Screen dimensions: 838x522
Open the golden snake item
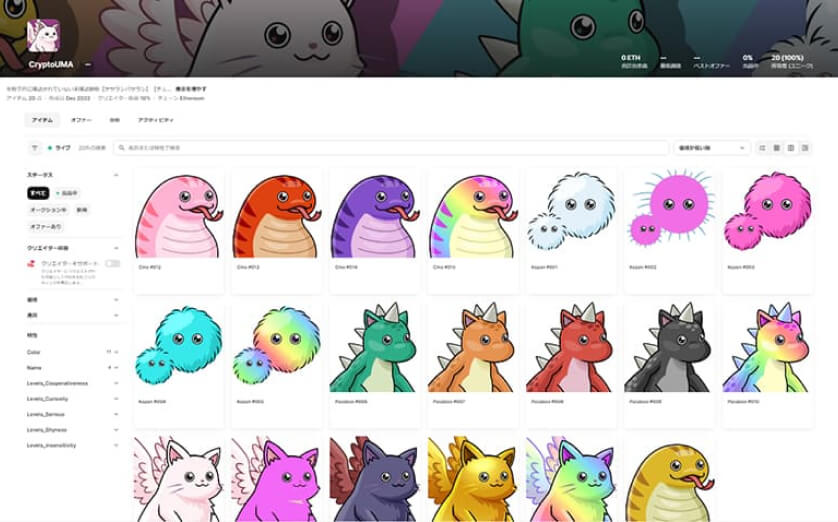coord(670,479)
